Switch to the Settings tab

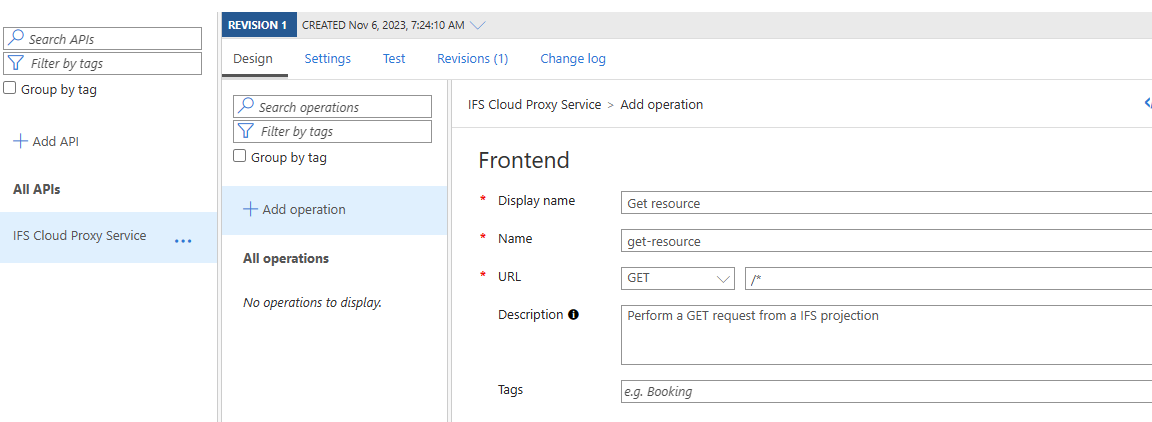point(327,59)
